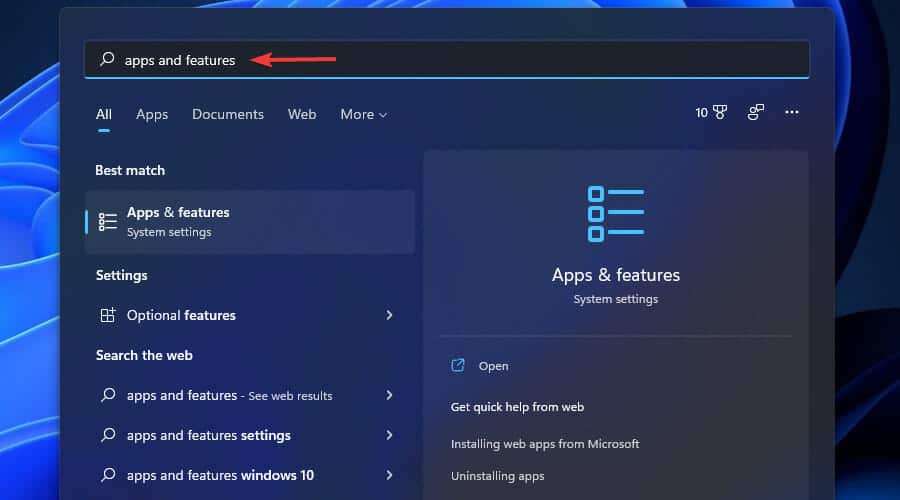The height and width of the screenshot is (500, 900).
Task: Click the Open launch icon
Action: (457, 366)
